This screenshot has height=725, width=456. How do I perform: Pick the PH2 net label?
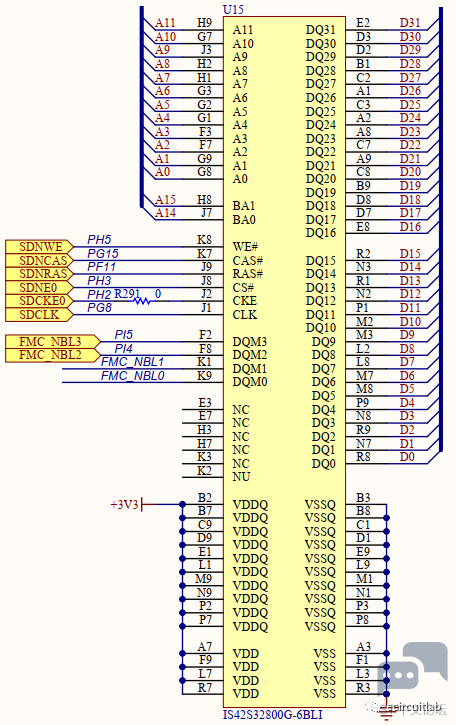[99, 294]
